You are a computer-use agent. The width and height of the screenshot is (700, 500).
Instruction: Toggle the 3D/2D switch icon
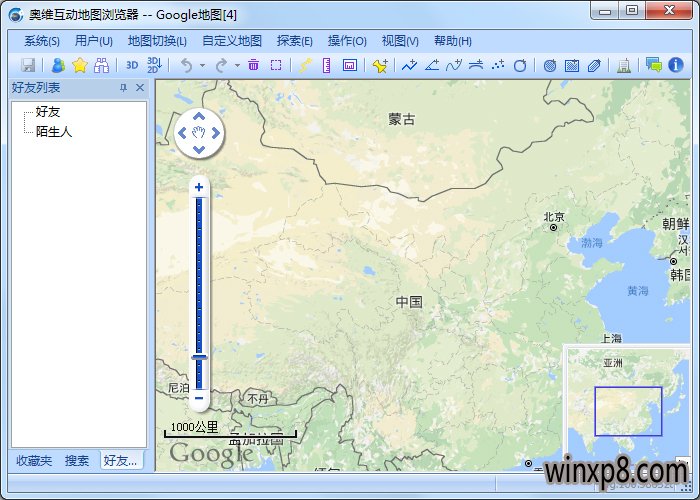tap(154, 65)
